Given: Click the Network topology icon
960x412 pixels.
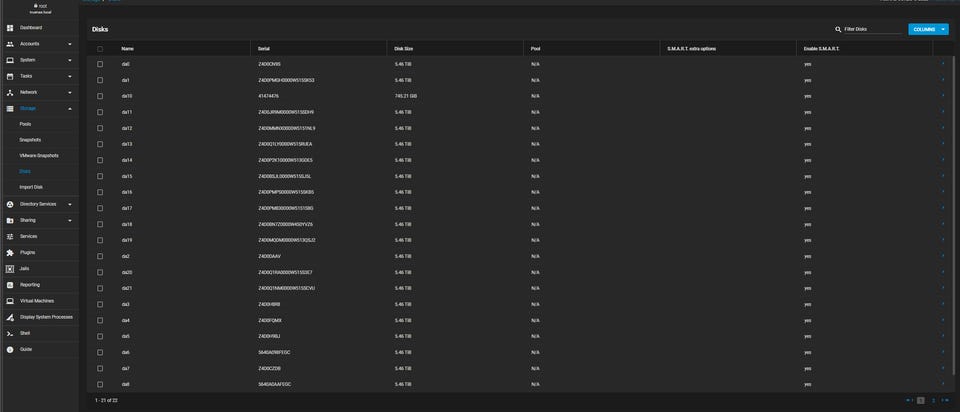Looking at the screenshot, I should pyautogui.click(x=10, y=92).
